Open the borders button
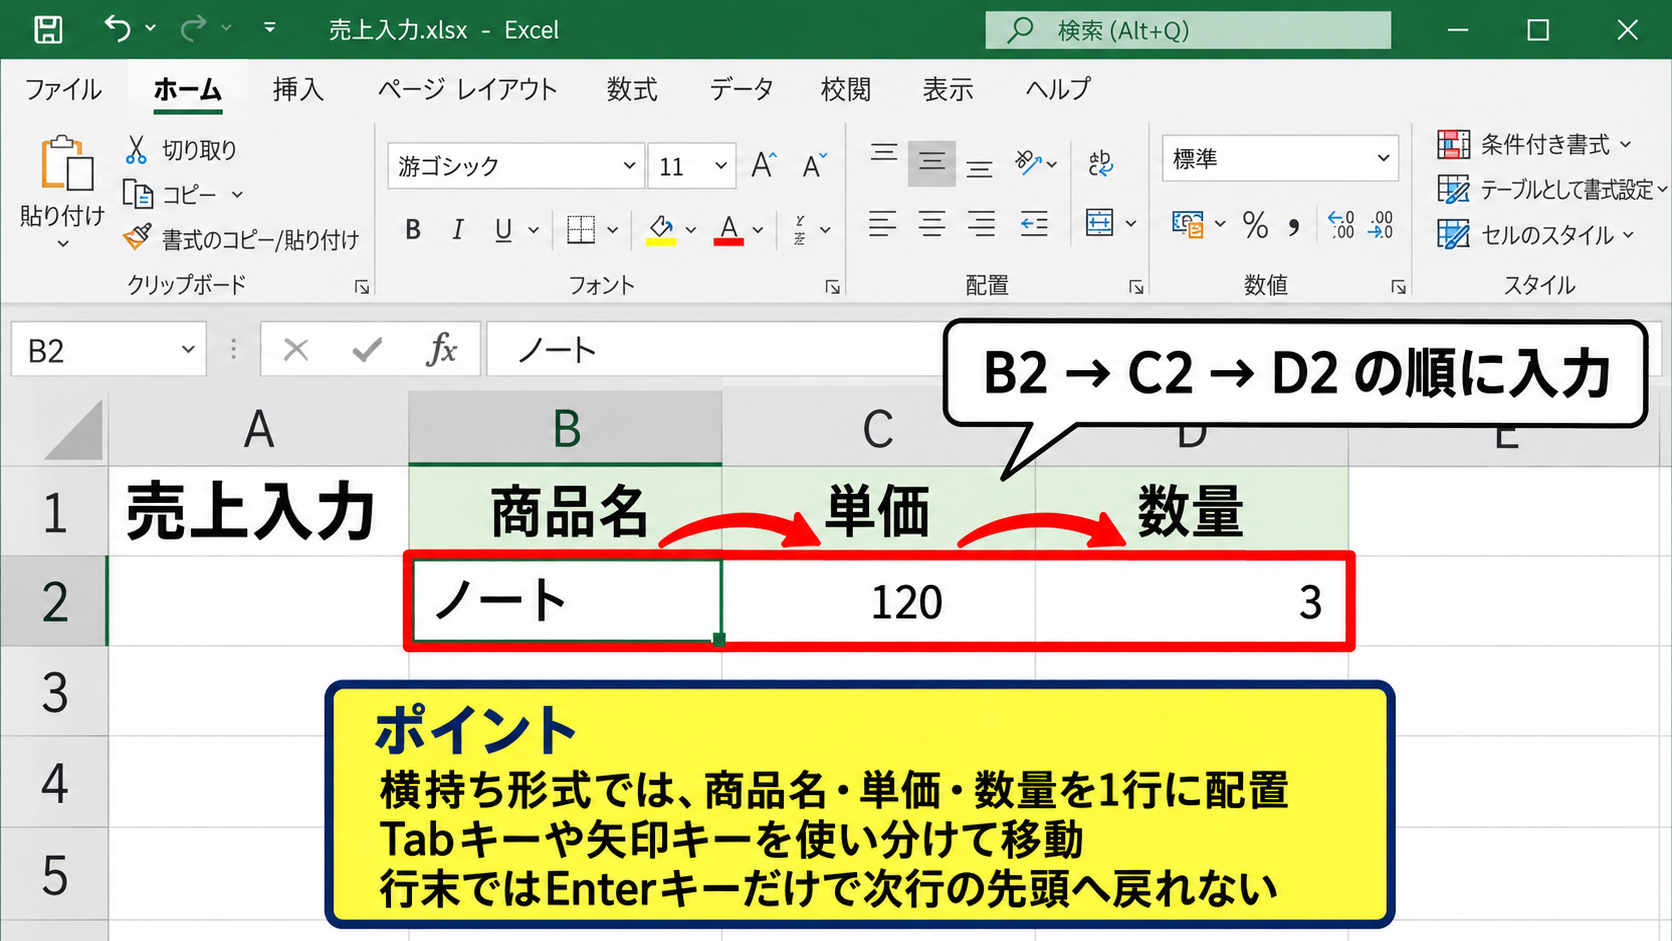This screenshot has height=941, width=1672. pyautogui.click(x=581, y=230)
